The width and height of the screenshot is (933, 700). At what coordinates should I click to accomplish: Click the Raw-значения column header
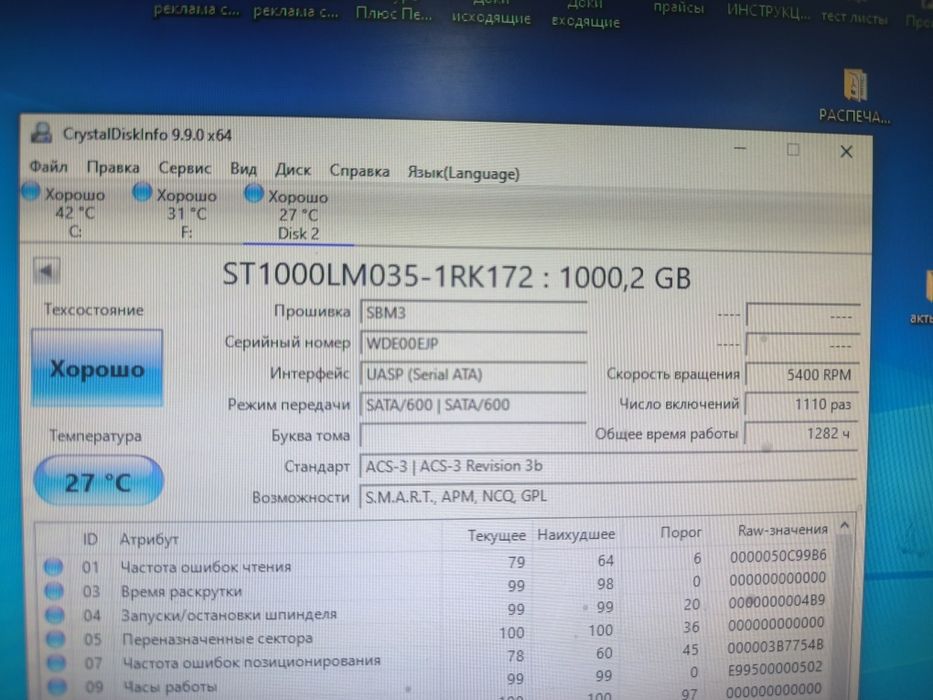click(782, 530)
